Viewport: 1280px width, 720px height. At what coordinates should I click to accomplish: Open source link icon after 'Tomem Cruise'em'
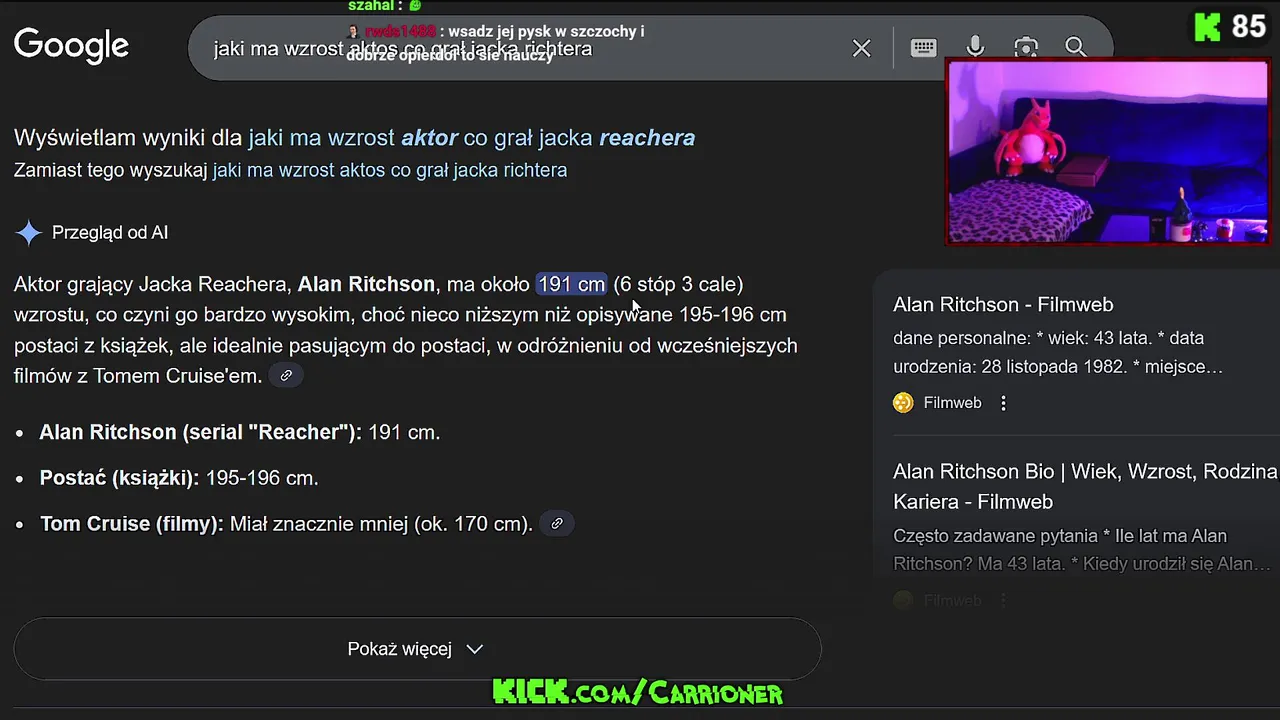pos(286,376)
